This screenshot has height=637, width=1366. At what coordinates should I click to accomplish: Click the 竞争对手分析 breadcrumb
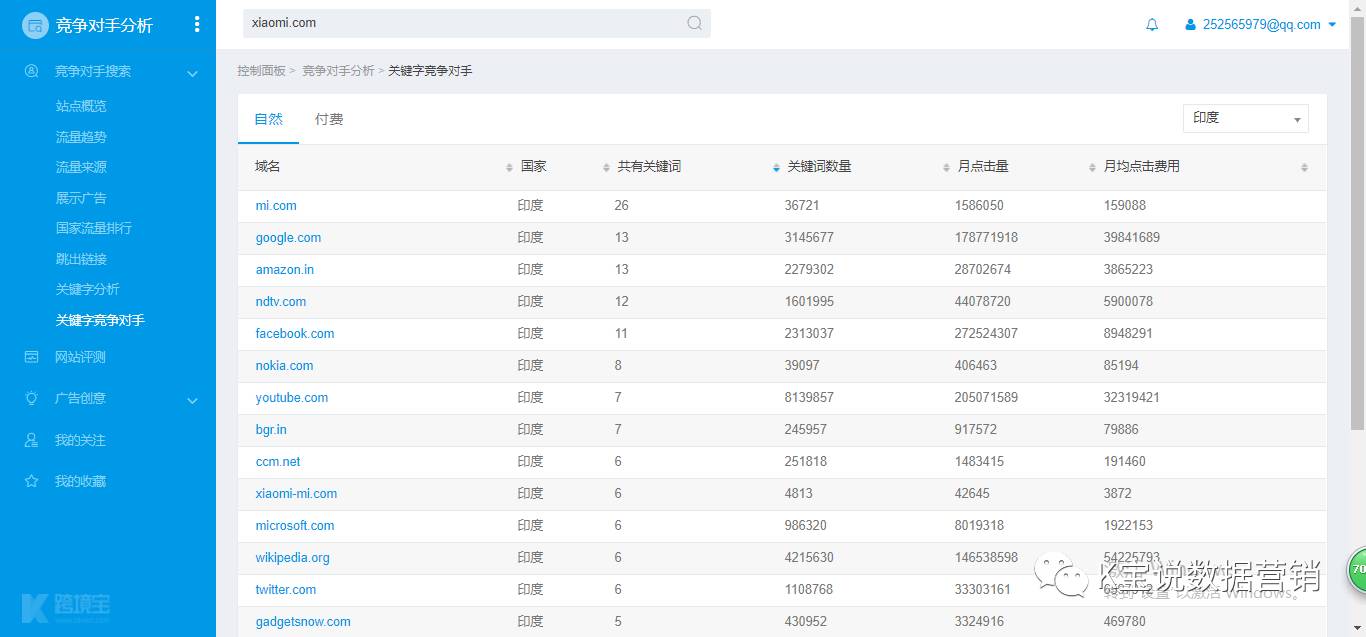(x=338, y=71)
